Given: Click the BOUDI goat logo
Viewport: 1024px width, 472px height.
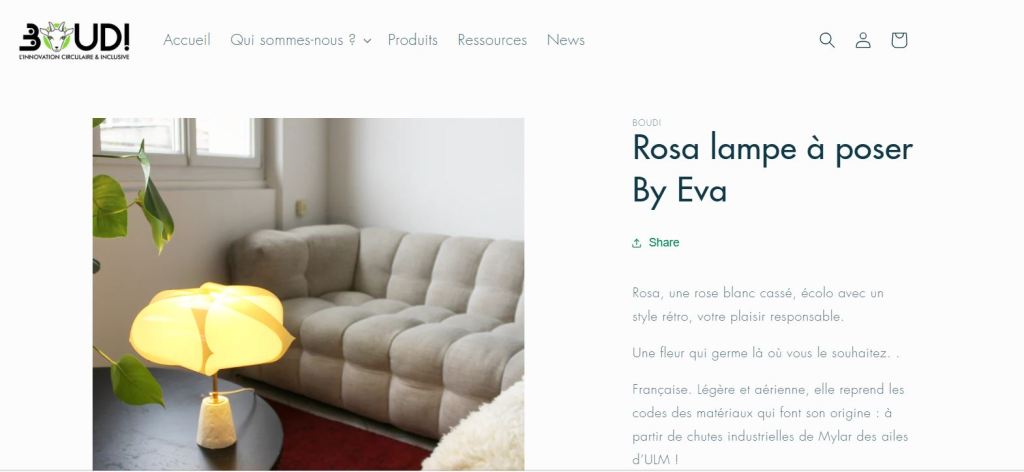Looking at the screenshot, I should (x=74, y=40).
